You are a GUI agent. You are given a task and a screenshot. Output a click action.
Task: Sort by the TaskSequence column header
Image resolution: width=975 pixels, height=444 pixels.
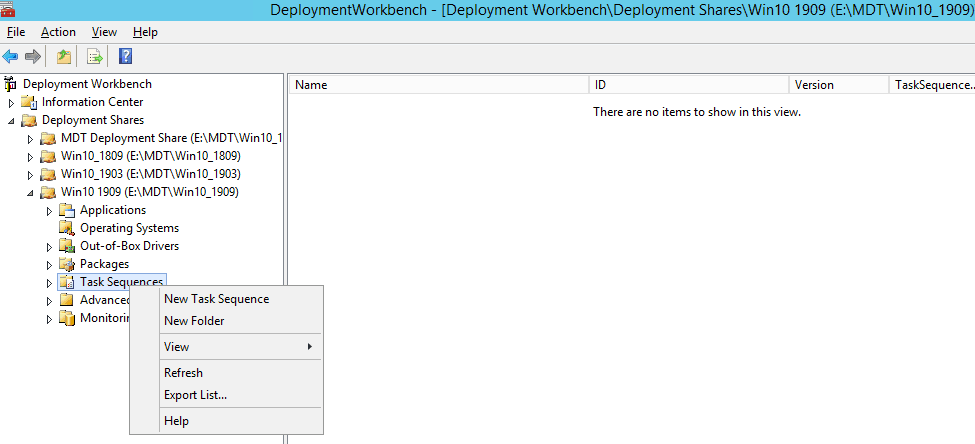point(932,85)
